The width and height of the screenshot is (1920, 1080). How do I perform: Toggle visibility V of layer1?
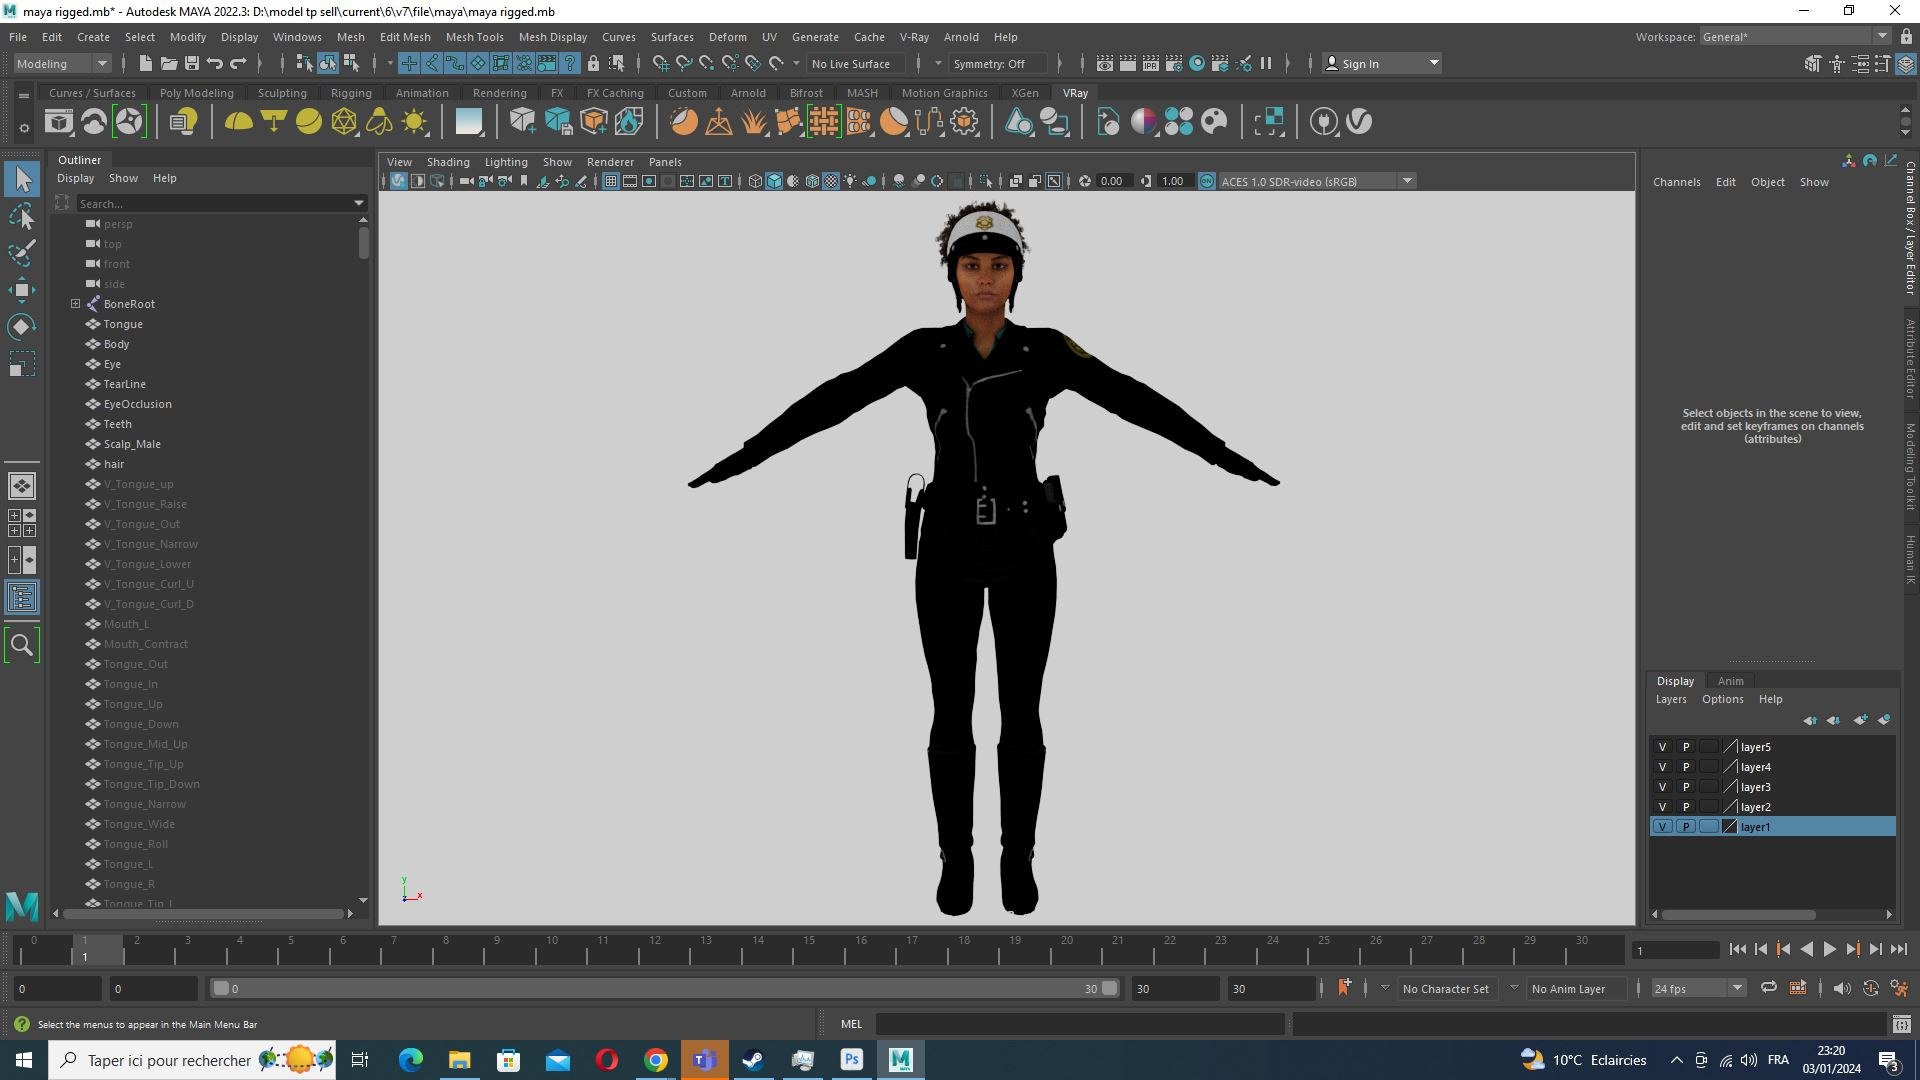1662,827
